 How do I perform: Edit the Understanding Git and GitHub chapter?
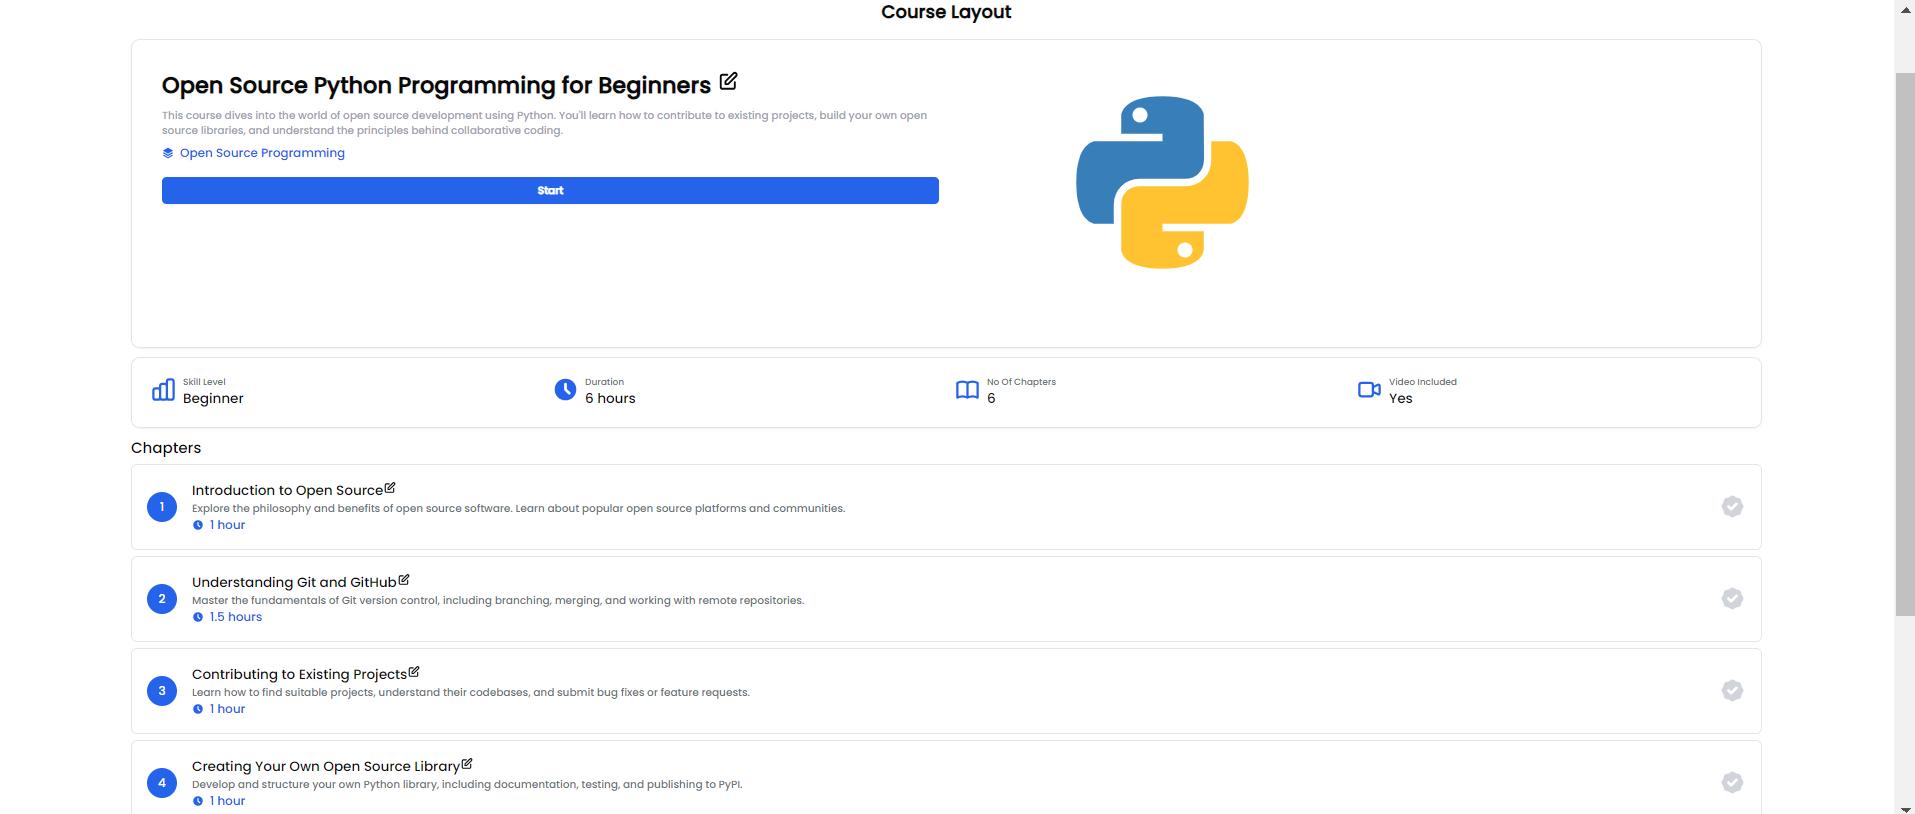404,580
